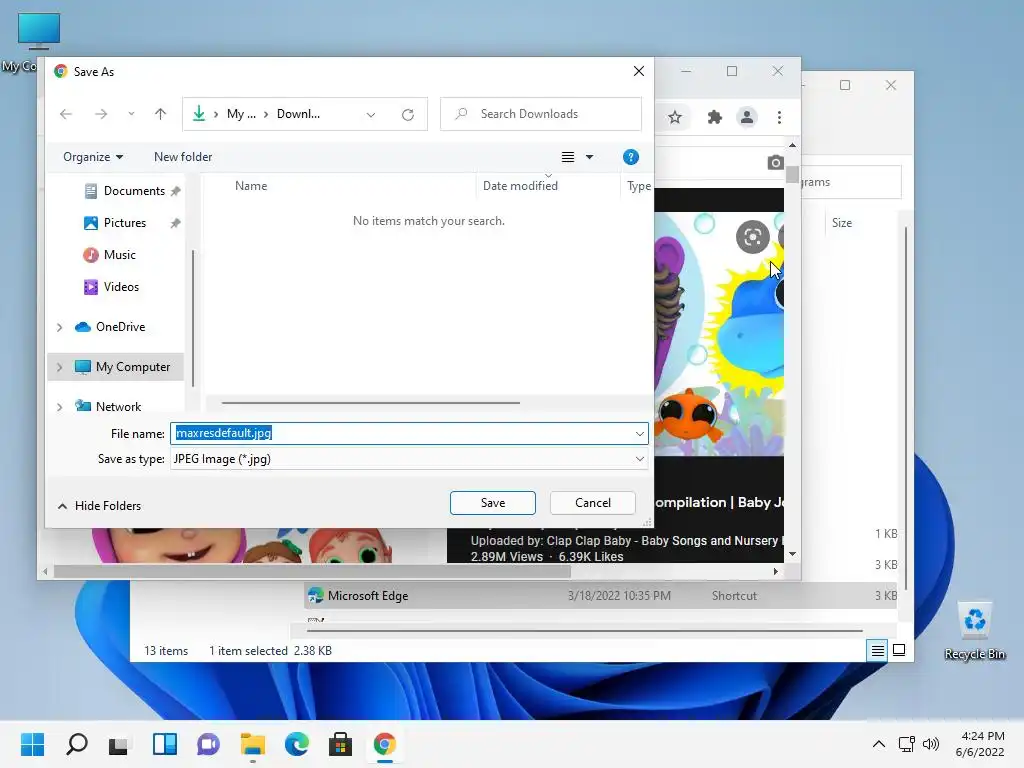Open the Recycle Bin desktop icon
1024x768 pixels.
point(974,631)
